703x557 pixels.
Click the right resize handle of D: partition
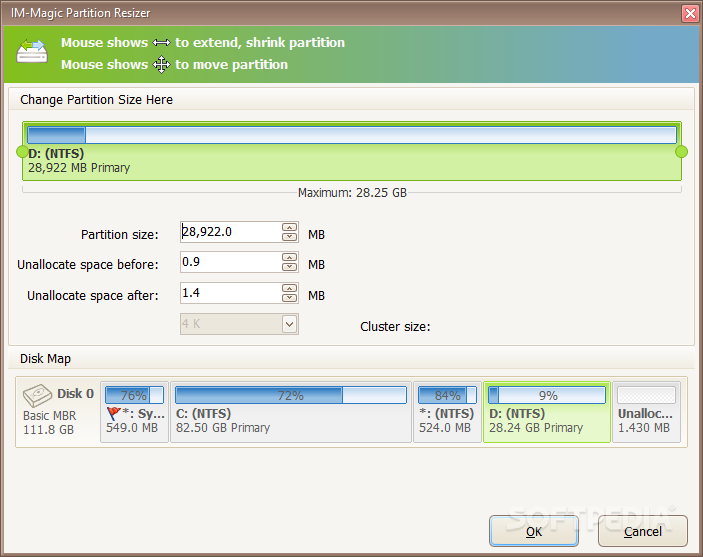click(681, 152)
